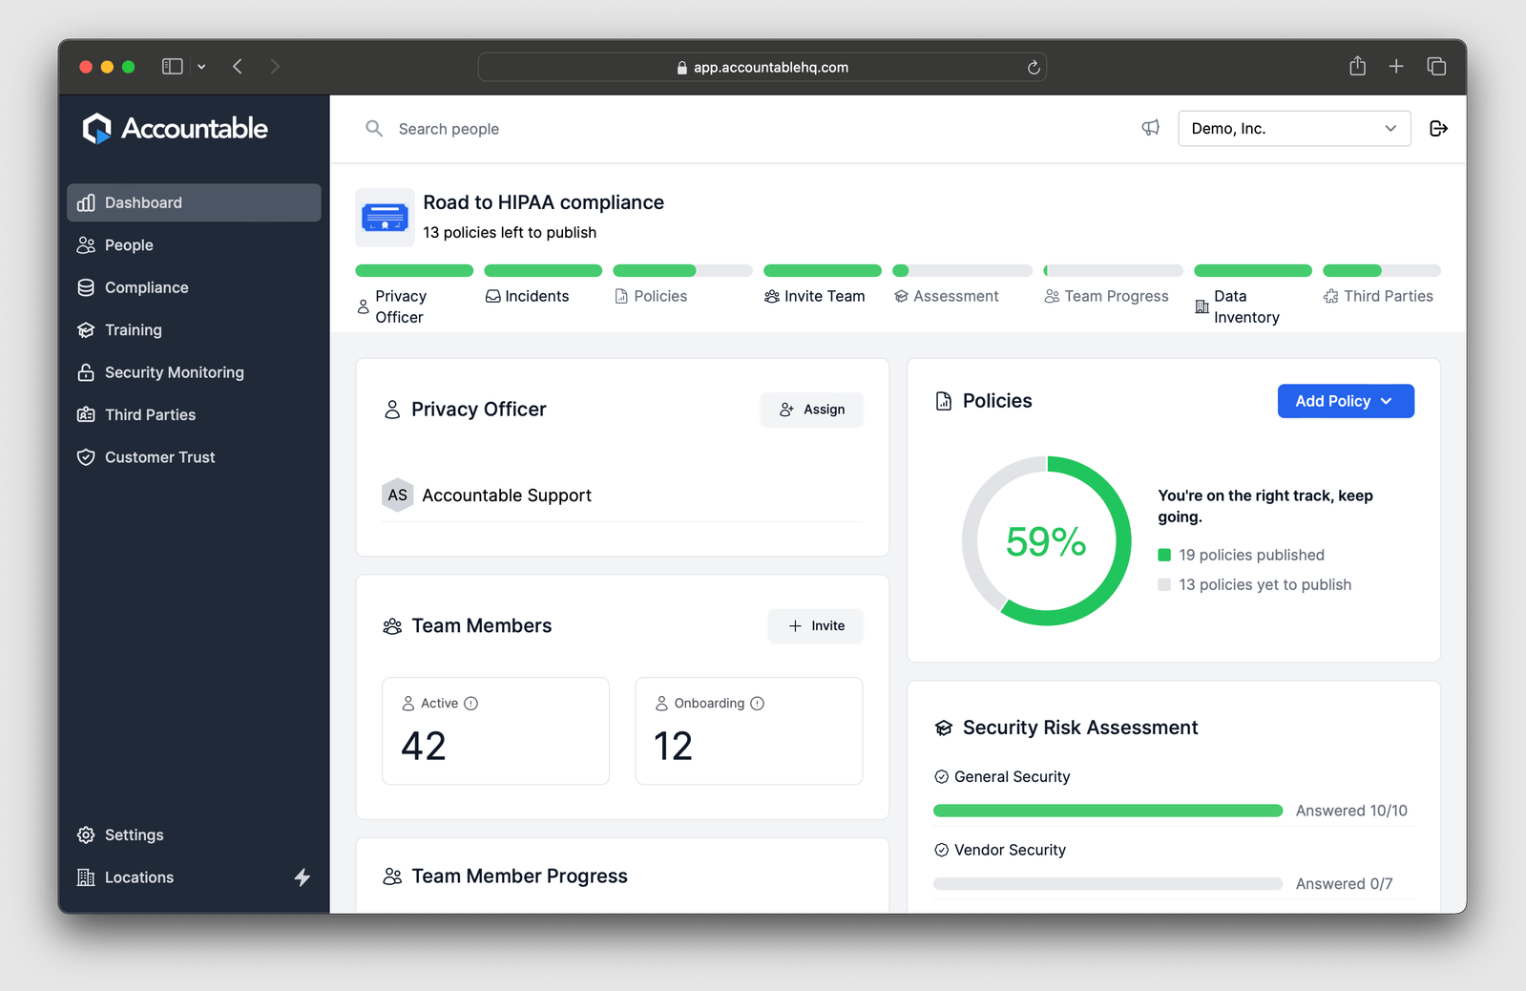The width and height of the screenshot is (1526, 991).
Task: Go to People in the sidebar
Action: tap(194, 245)
